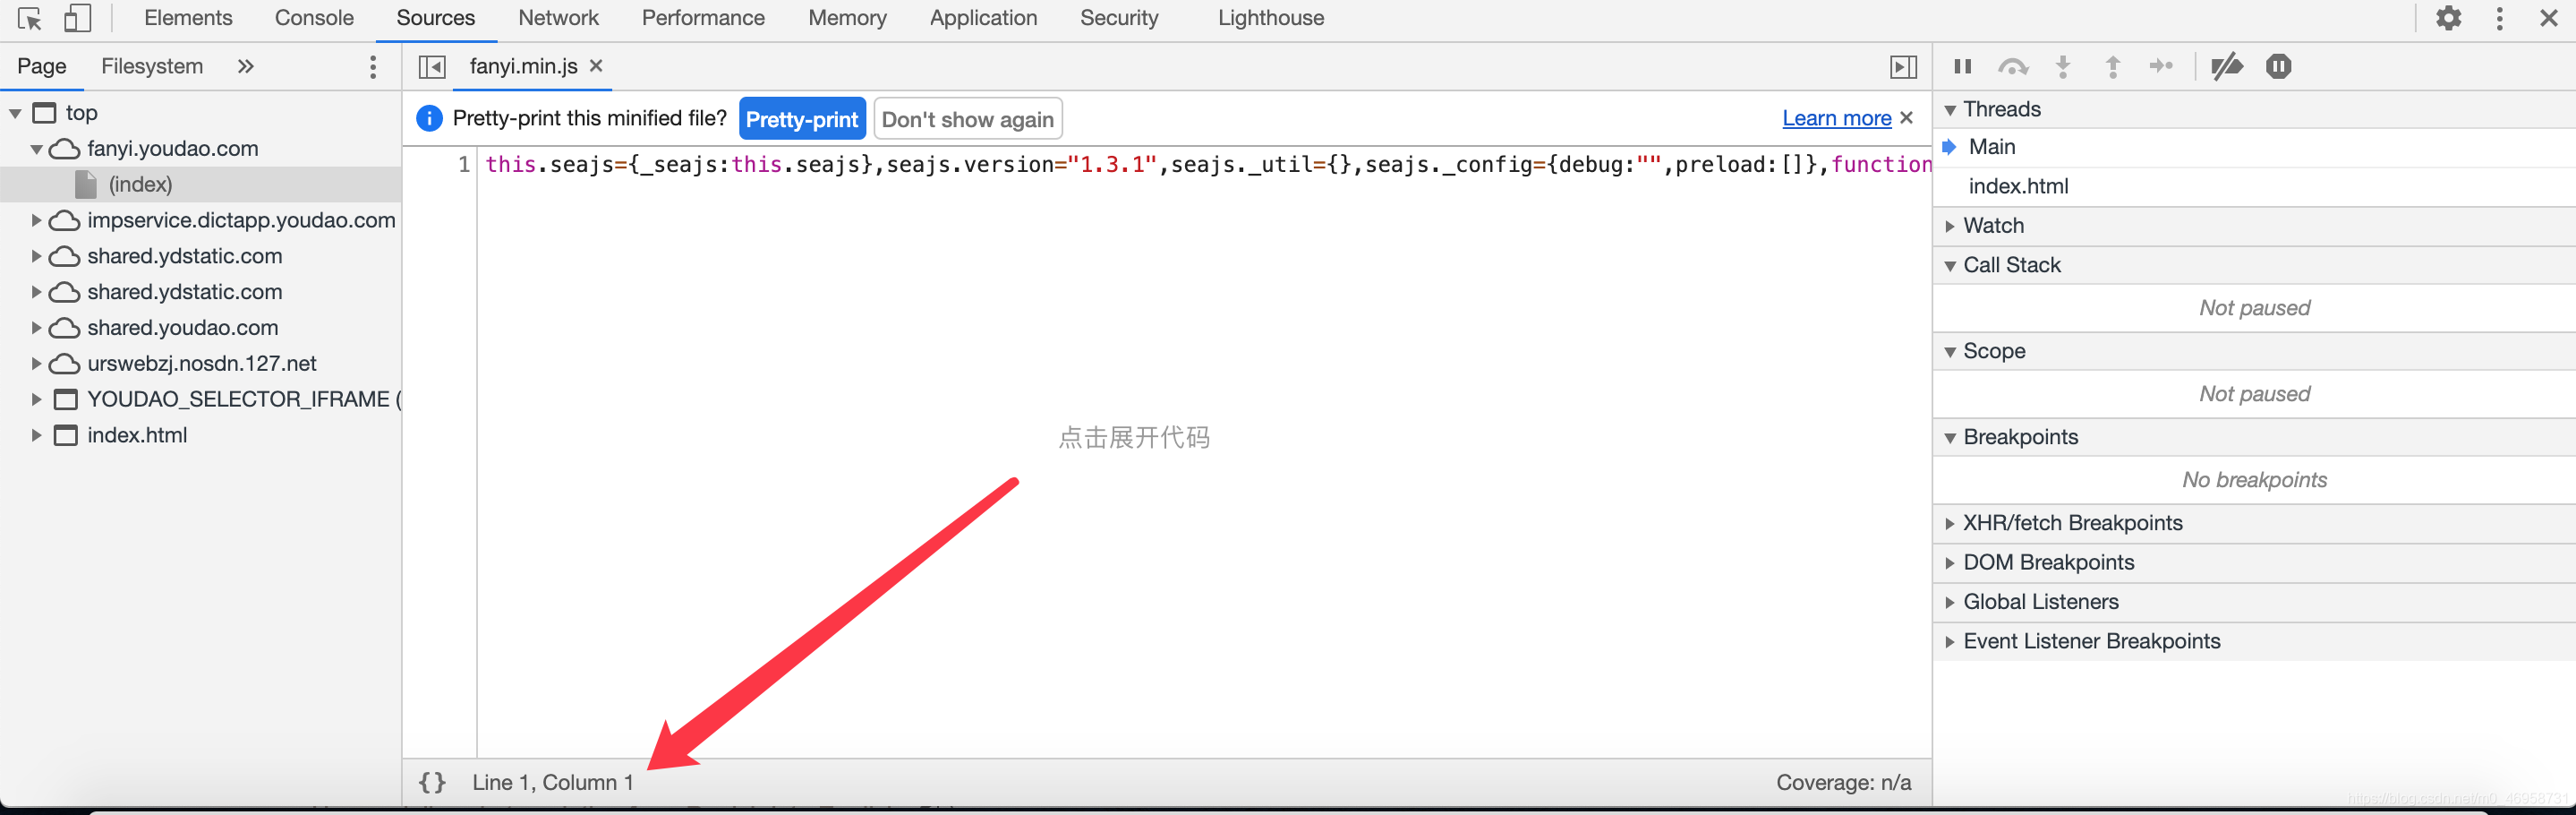2576x815 pixels.
Task: Click the minified code line in editor
Action: [1208, 165]
